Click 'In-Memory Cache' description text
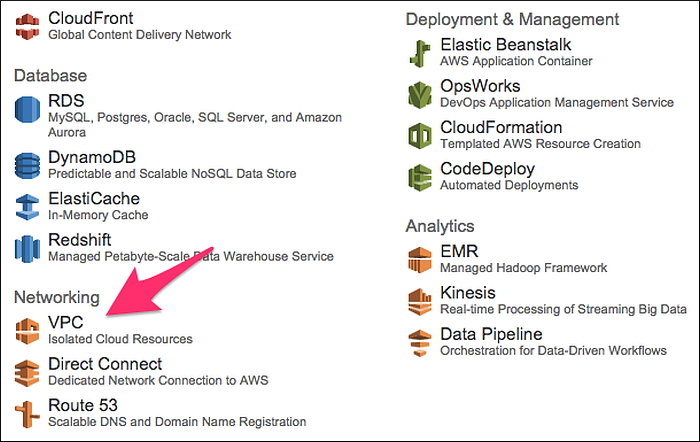Screen dimensions: 700x442 98,215
